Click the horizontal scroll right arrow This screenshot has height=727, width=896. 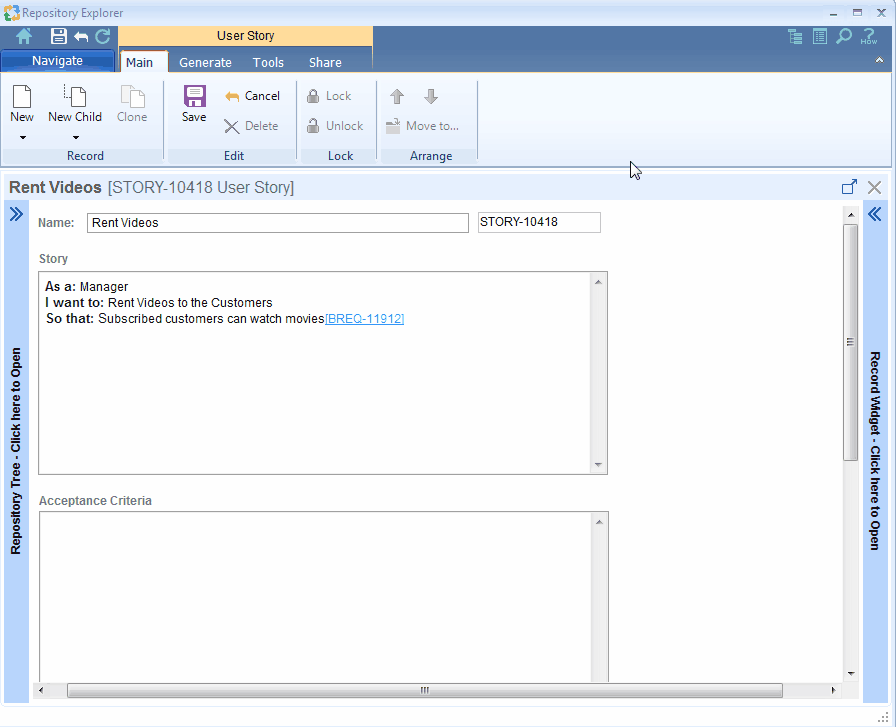[833, 690]
